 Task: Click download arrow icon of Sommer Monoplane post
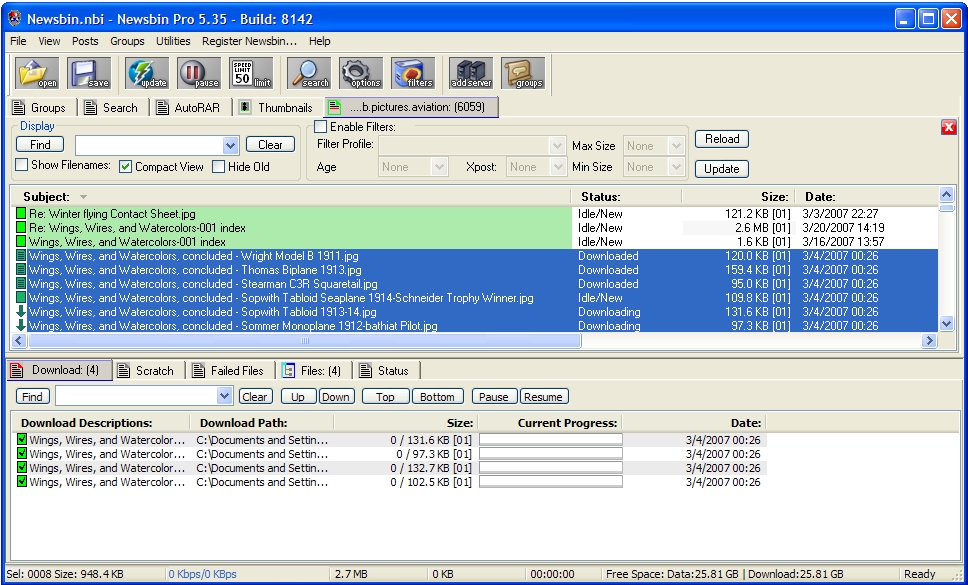click(x=20, y=325)
